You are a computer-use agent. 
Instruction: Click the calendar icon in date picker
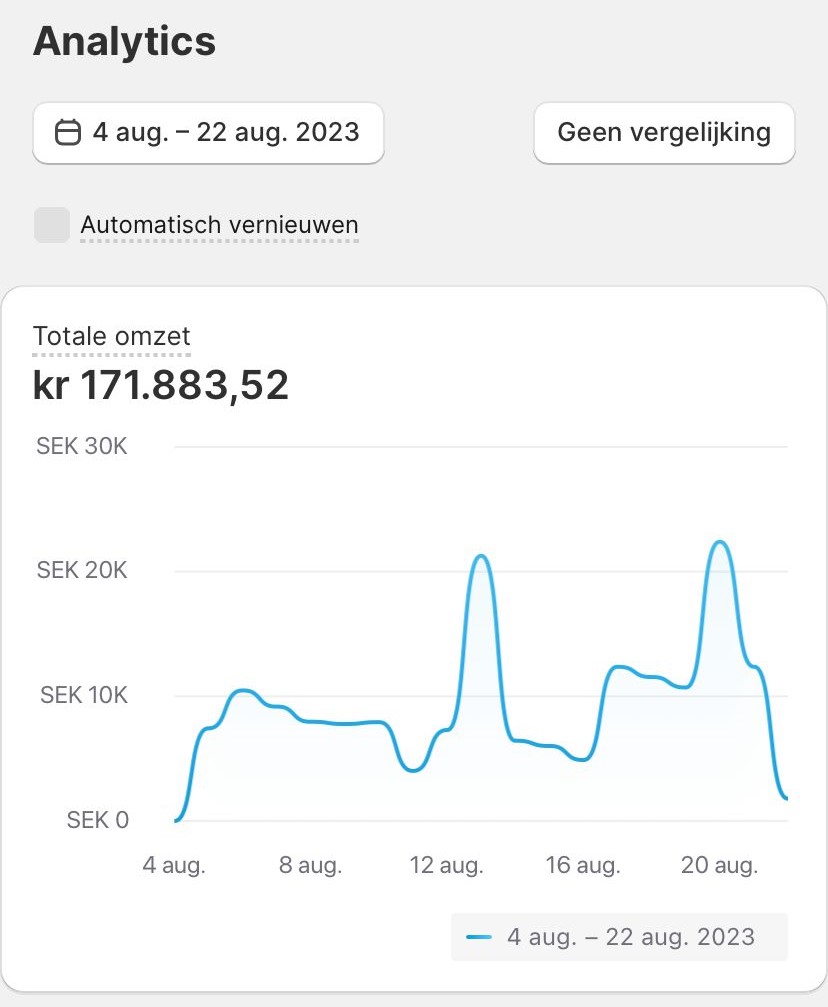67,132
